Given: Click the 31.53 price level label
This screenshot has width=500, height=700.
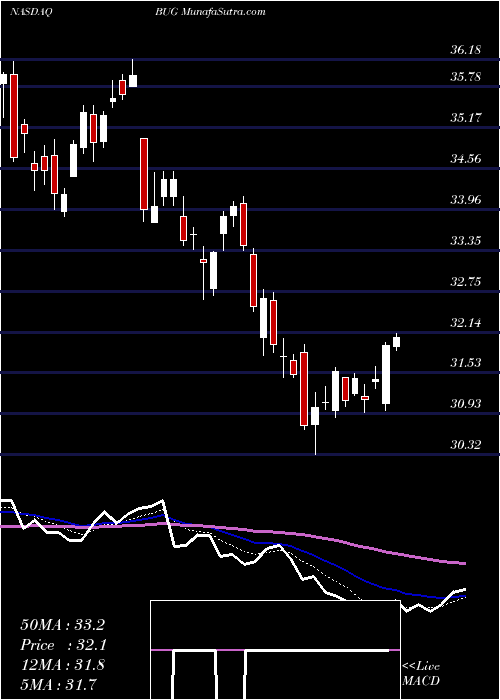Looking at the screenshot, I should [466, 362].
